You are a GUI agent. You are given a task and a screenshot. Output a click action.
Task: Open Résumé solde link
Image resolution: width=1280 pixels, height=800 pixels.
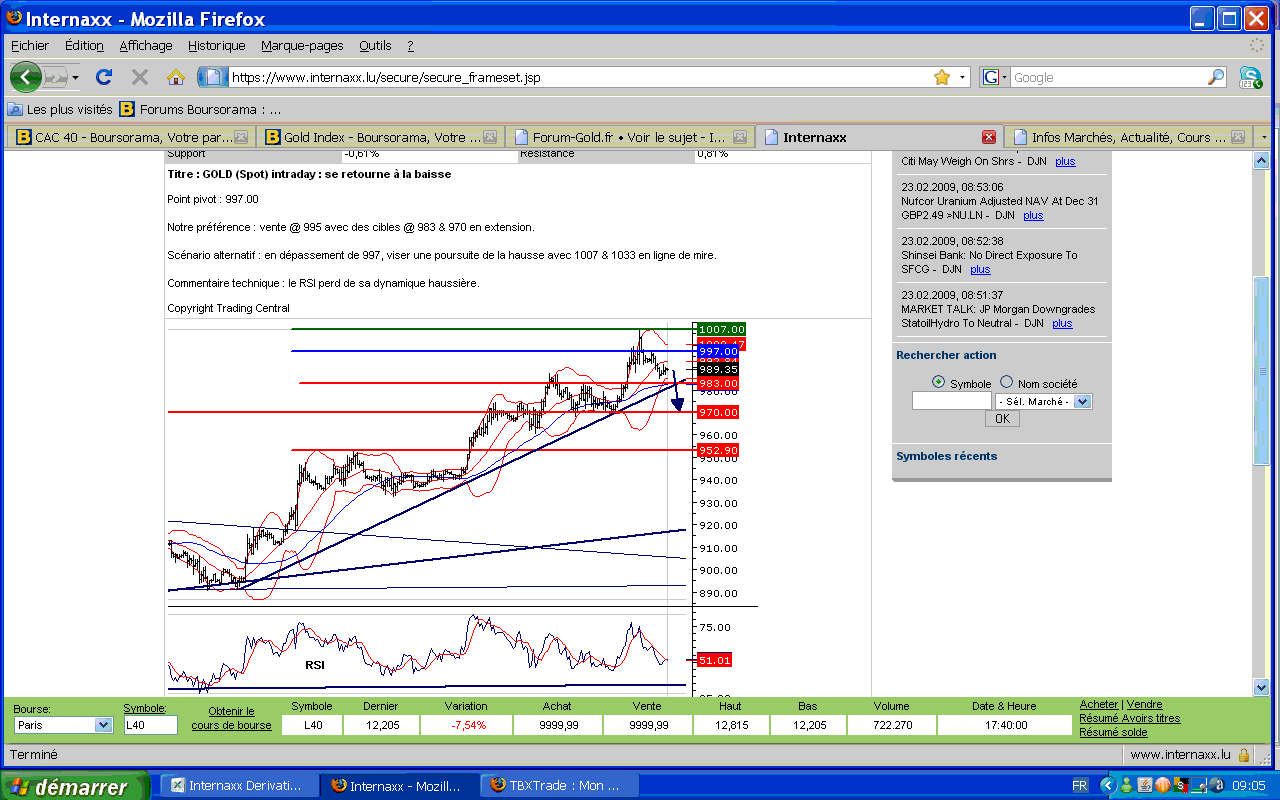(1113, 732)
